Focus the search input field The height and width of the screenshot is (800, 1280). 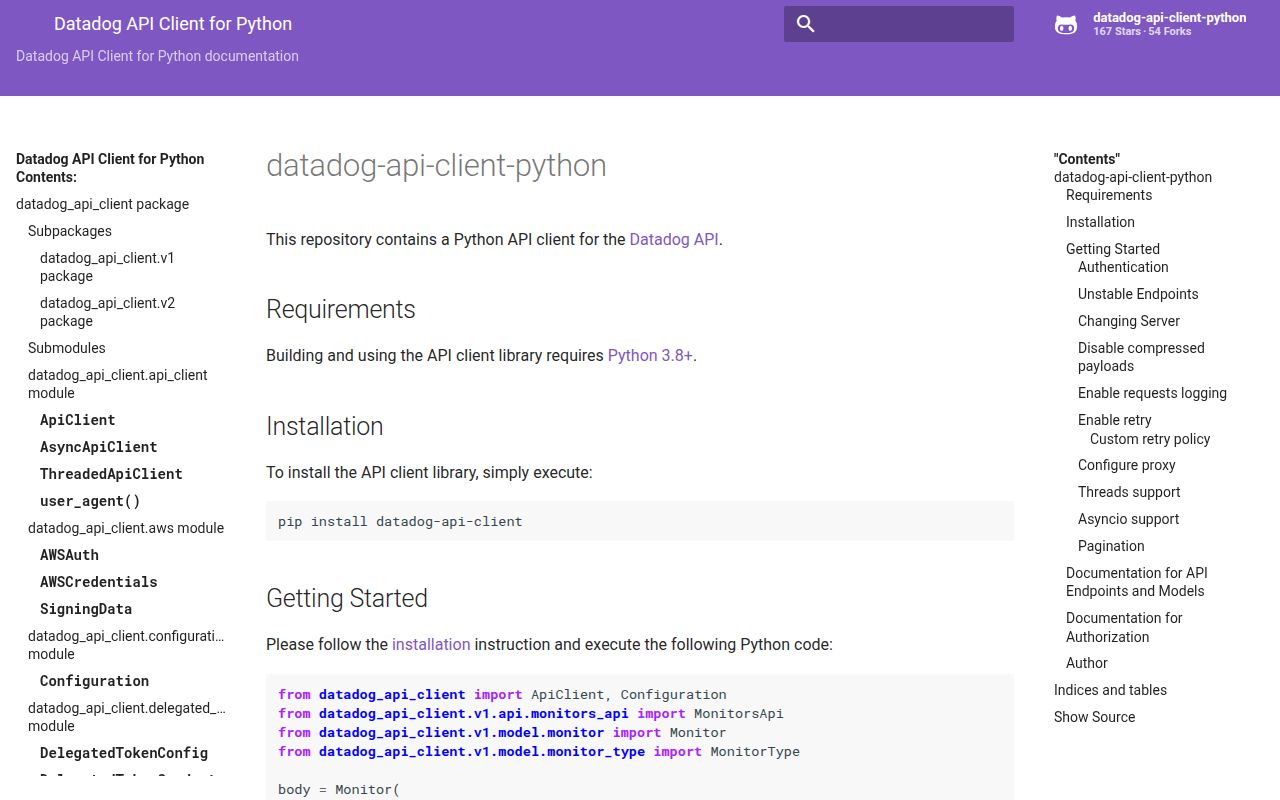[899, 24]
